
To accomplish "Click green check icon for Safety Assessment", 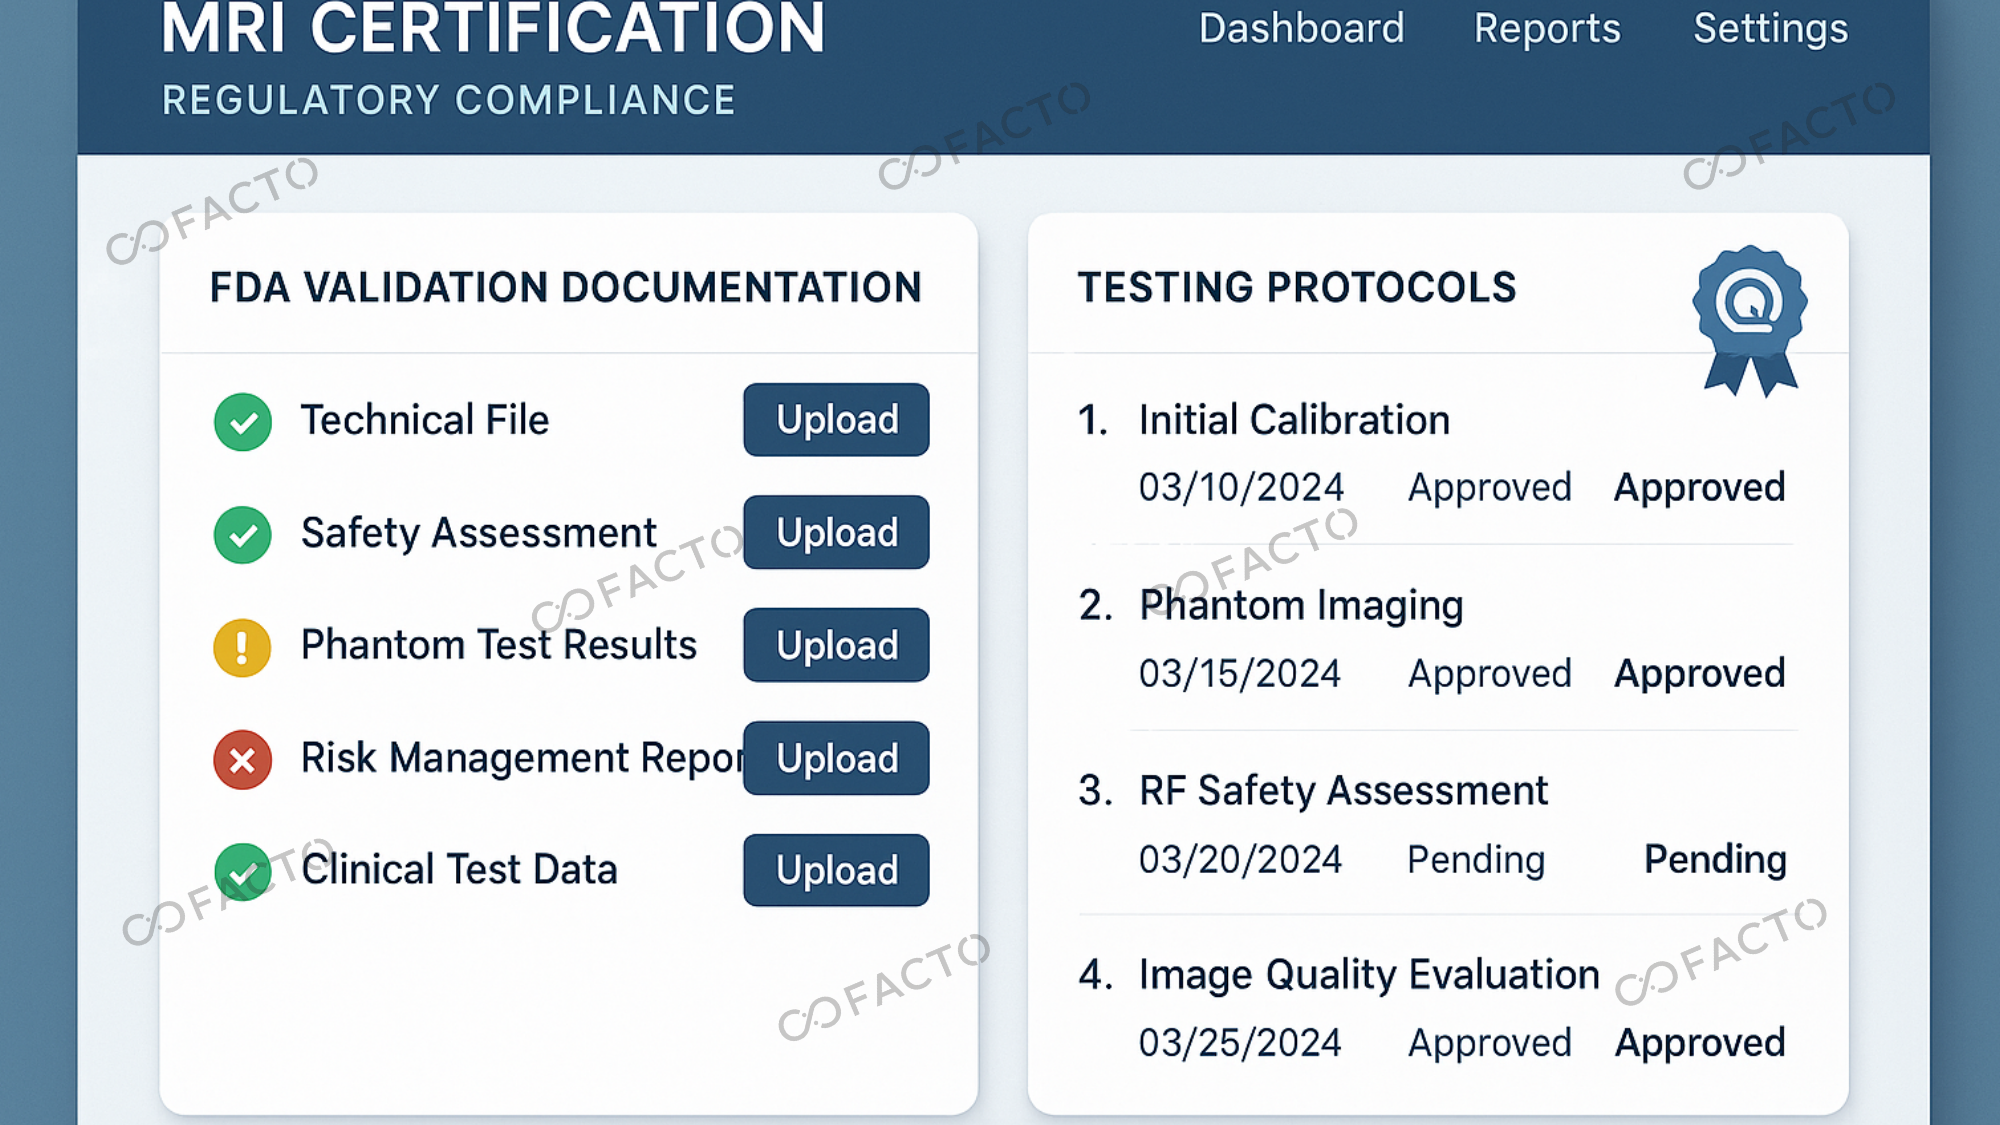I will (x=242, y=535).
